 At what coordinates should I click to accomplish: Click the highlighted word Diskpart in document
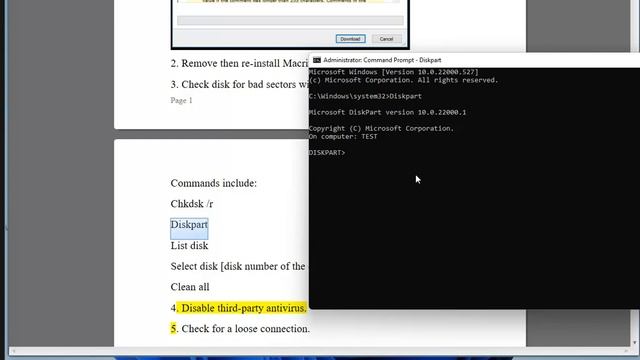click(189, 225)
